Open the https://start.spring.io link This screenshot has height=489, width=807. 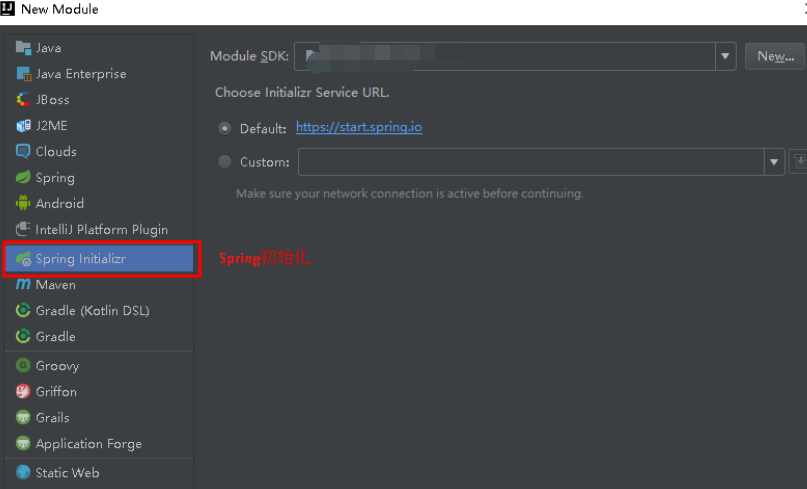tap(359, 127)
